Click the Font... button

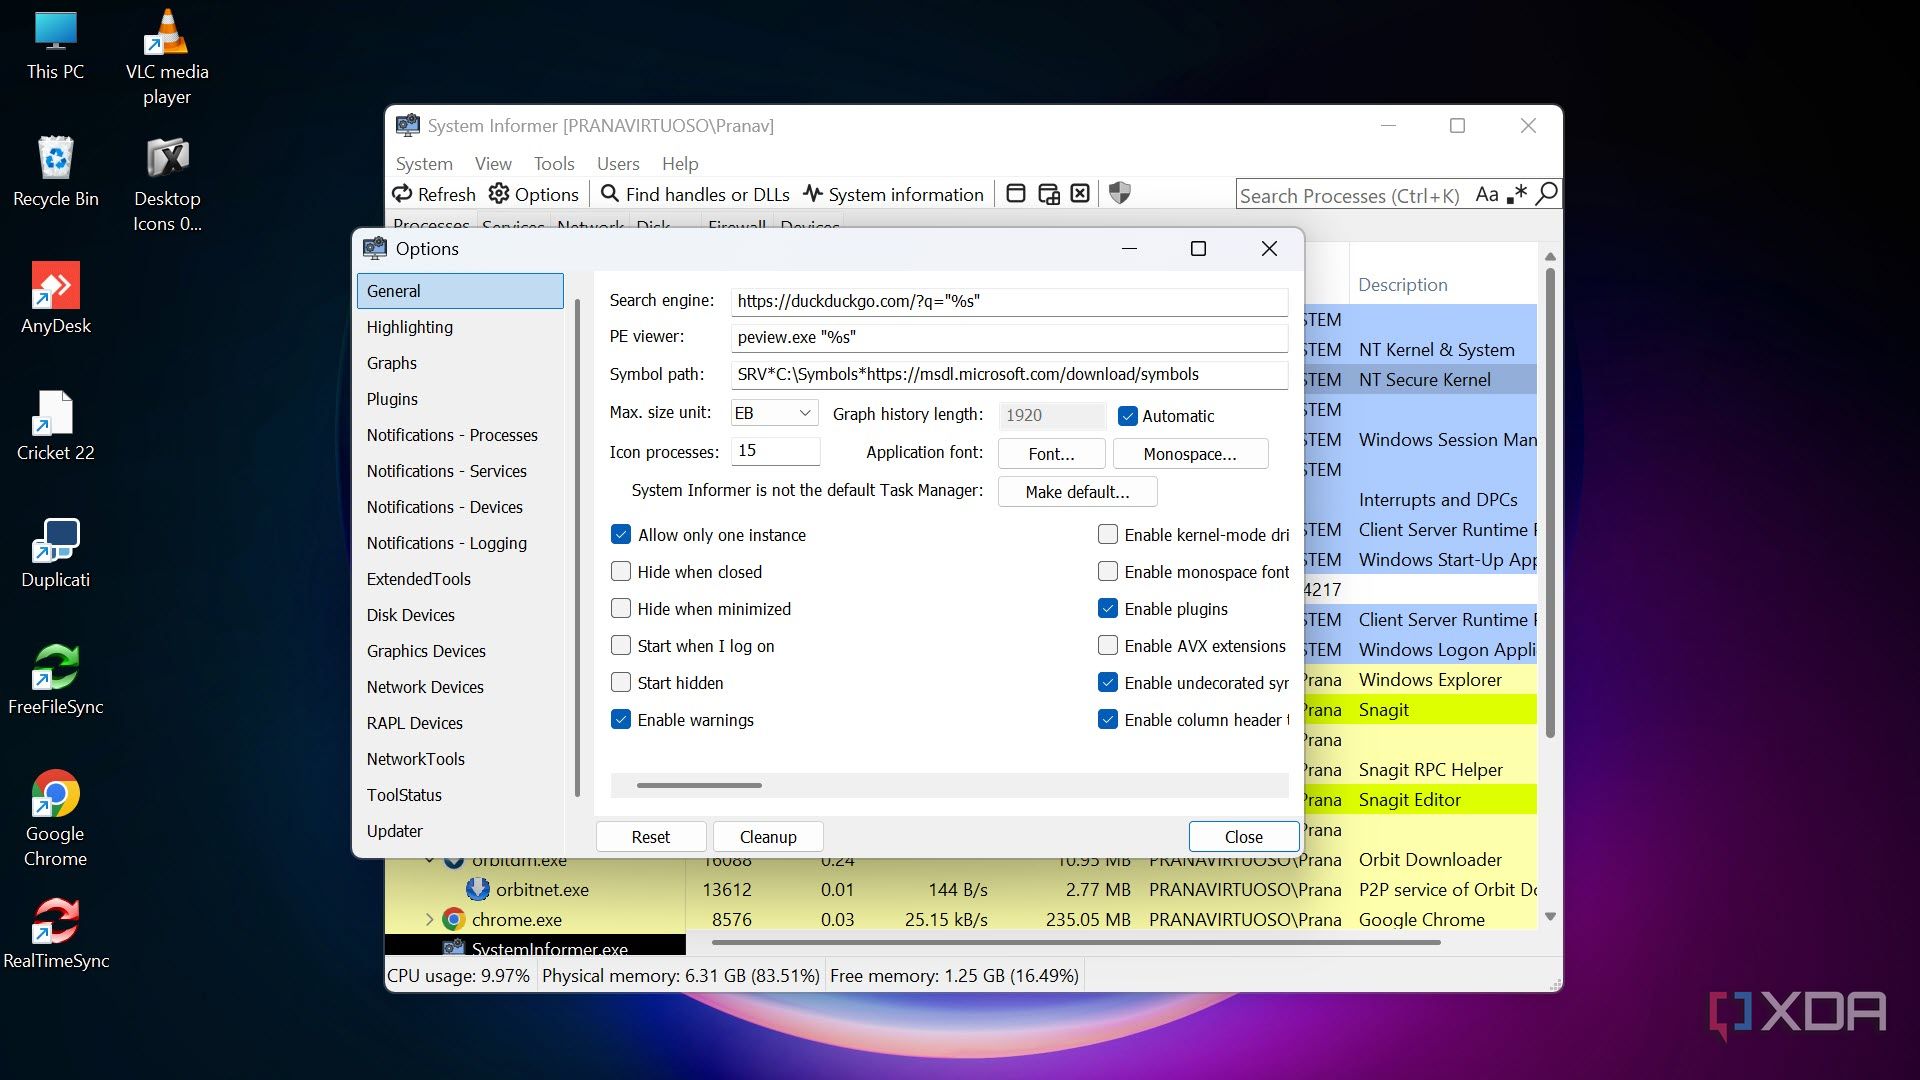[x=1051, y=454]
